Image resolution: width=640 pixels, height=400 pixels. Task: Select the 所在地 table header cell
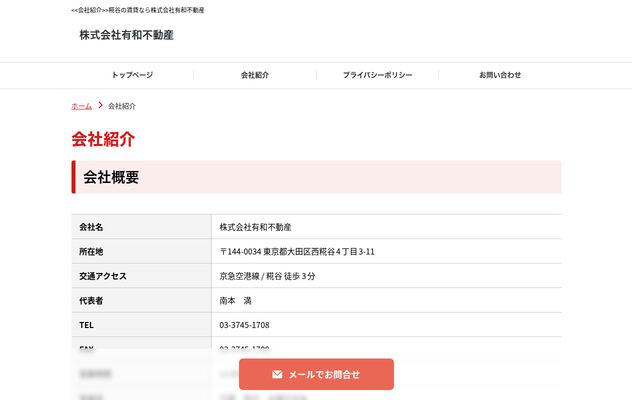142,251
